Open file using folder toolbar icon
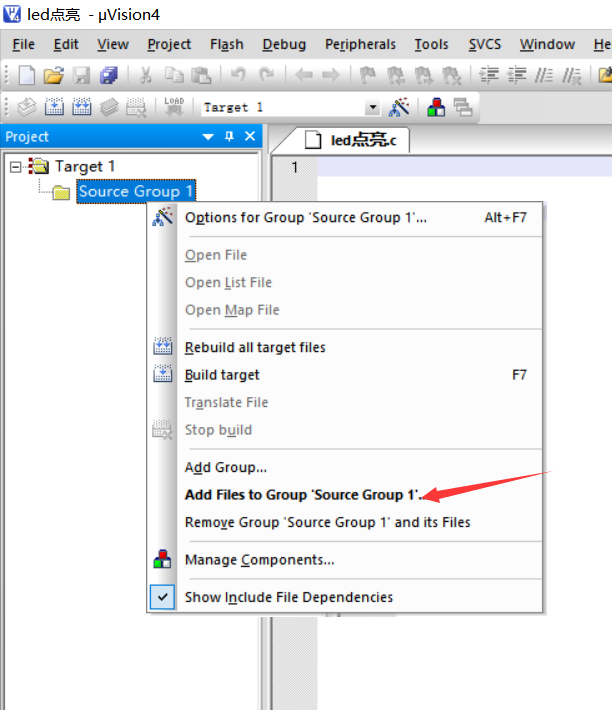Screen dimensions: 612x710 [x=53, y=75]
